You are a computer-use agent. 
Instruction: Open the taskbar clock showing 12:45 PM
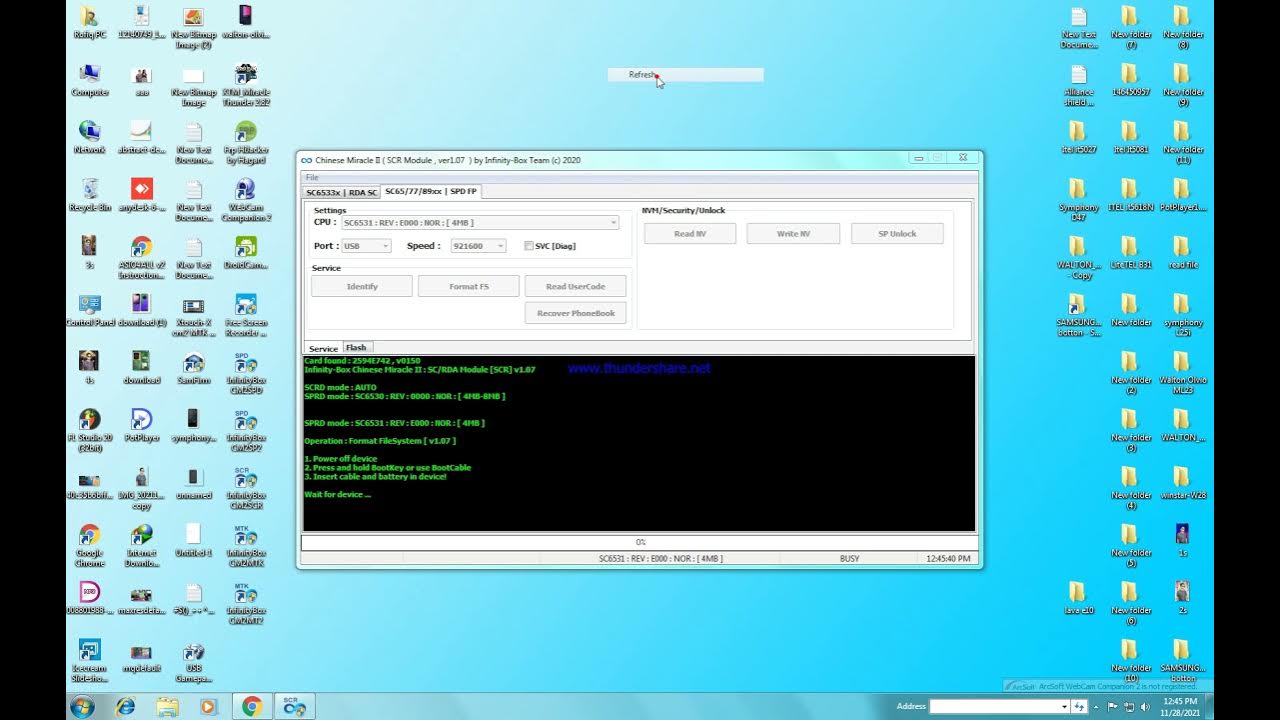[1182, 706]
